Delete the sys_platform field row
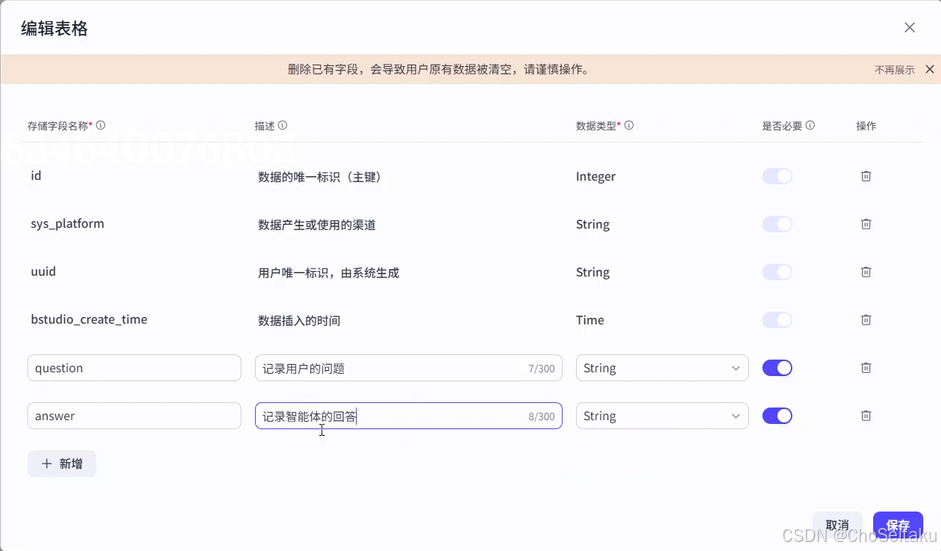 [866, 224]
